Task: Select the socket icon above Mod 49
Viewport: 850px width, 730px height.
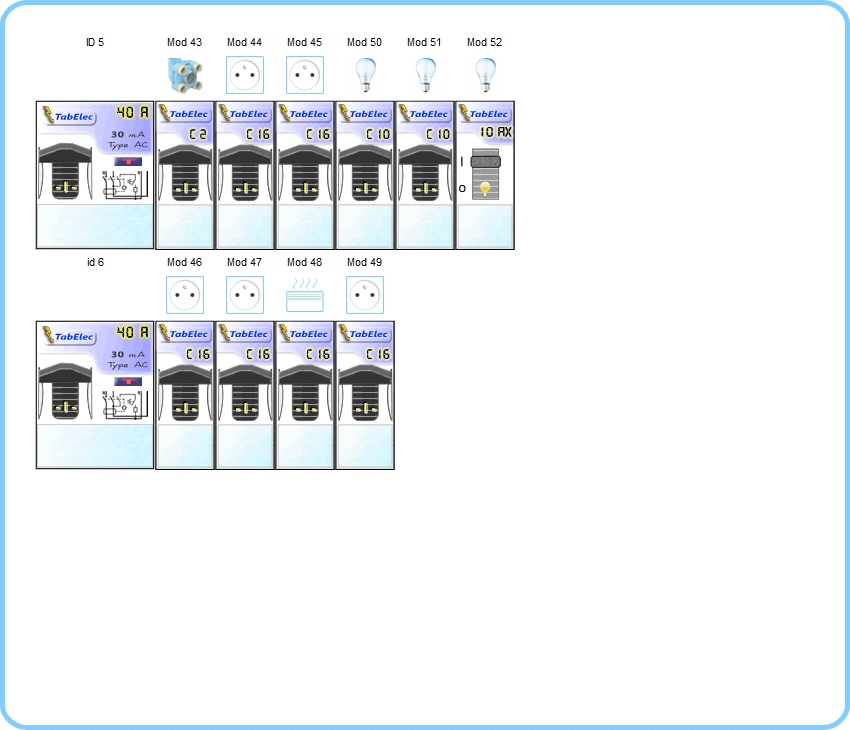Action: tap(365, 295)
